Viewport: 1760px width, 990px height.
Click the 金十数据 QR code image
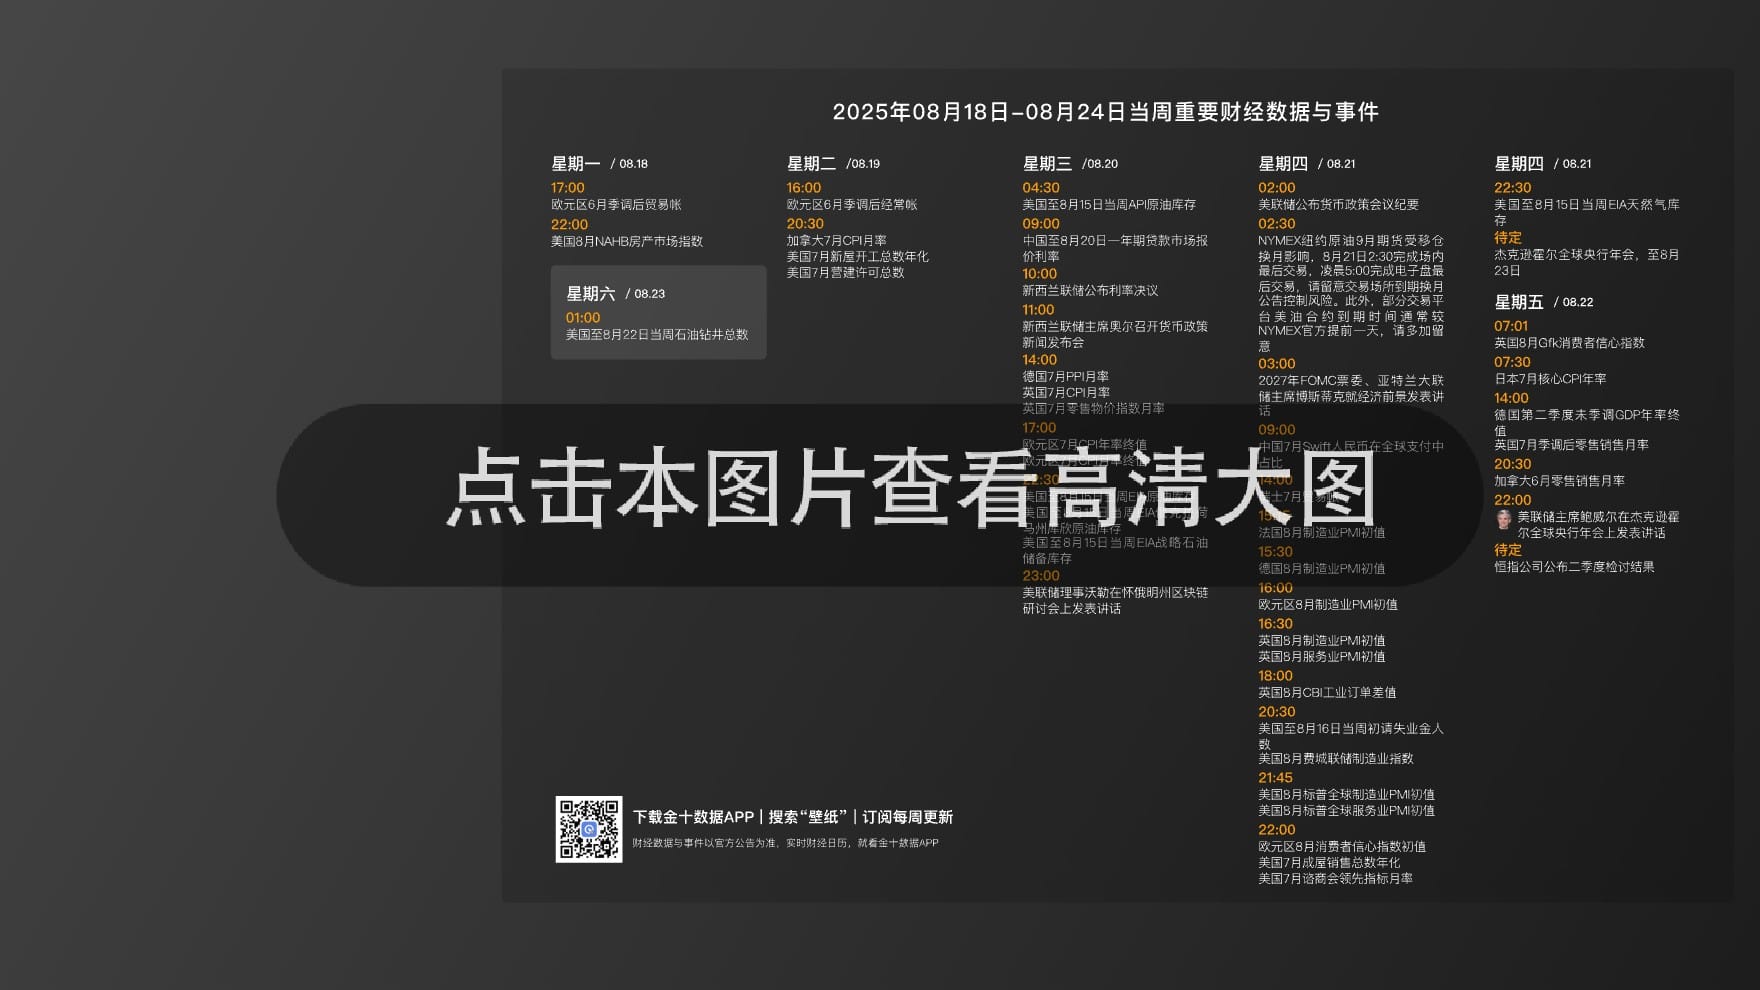pos(588,829)
